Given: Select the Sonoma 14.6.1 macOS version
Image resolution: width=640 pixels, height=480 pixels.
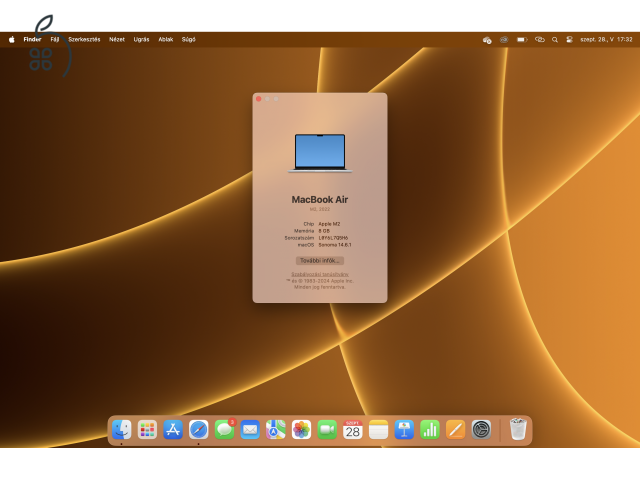Looking at the screenshot, I should pos(335,245).
